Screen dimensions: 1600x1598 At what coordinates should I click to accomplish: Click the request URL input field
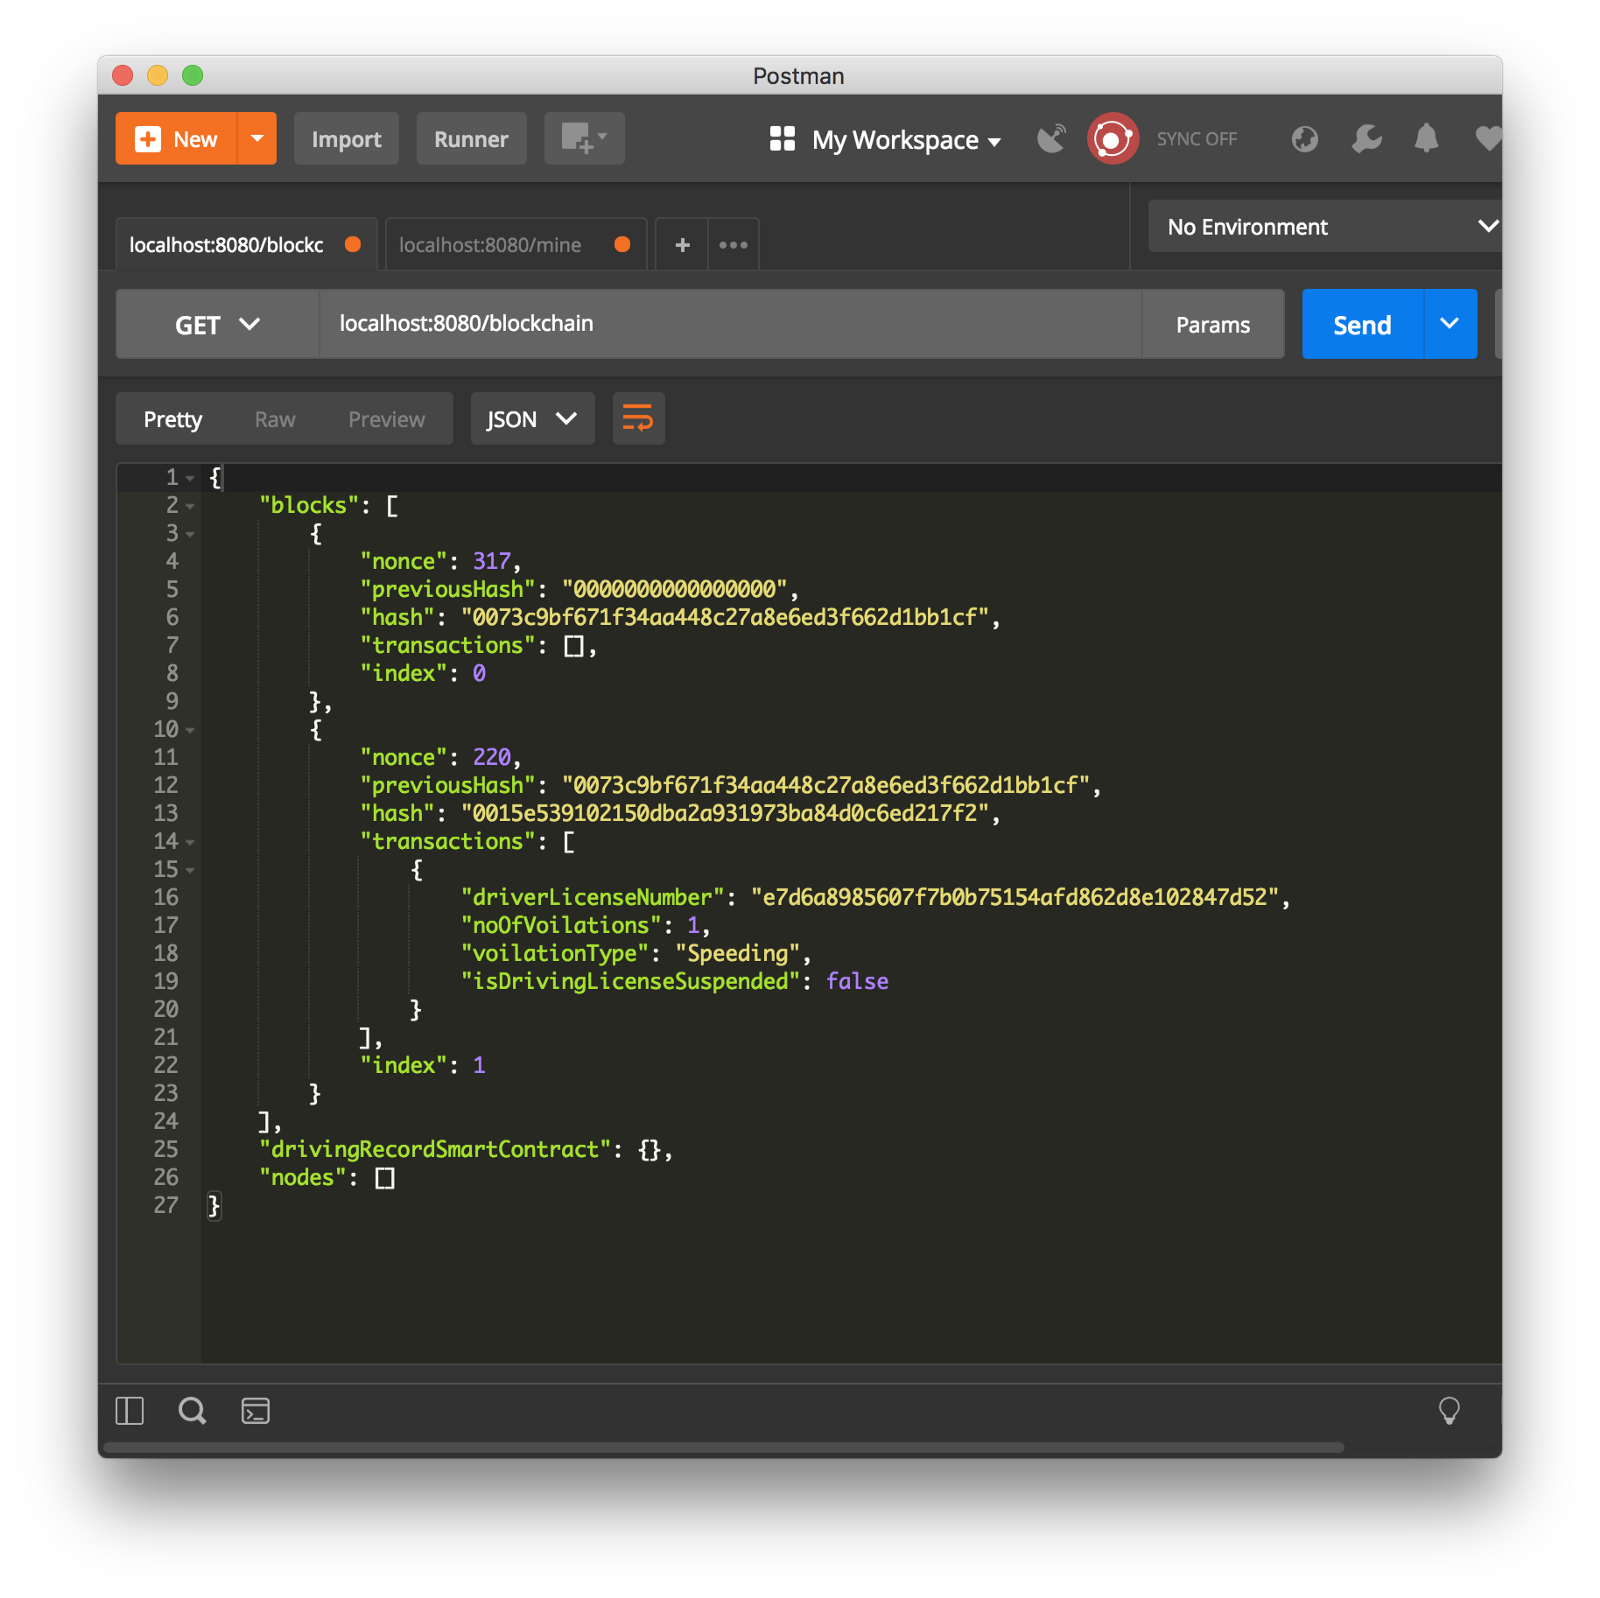point(730,324)
